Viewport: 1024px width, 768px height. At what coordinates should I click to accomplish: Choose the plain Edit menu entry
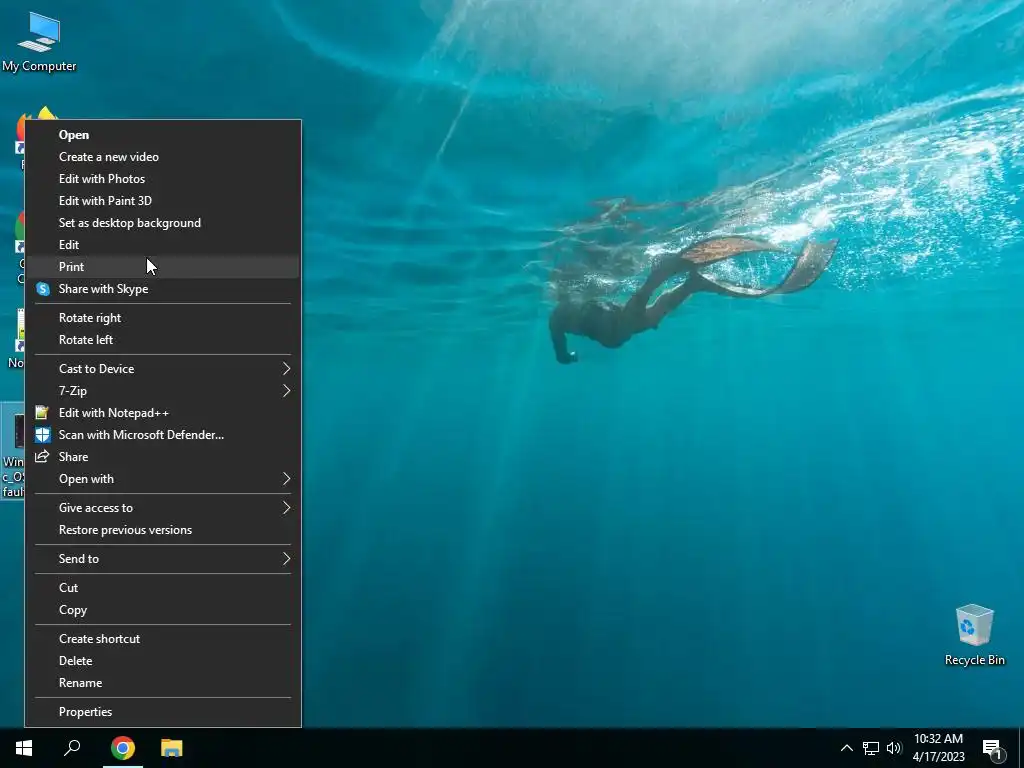pyautogui.click(x=163, y=245)
